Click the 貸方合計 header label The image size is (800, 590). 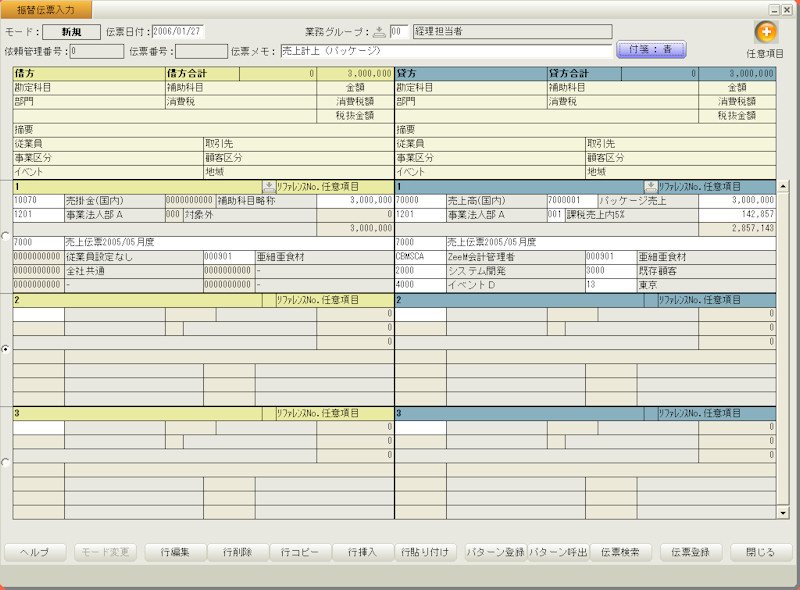[569, 73]
